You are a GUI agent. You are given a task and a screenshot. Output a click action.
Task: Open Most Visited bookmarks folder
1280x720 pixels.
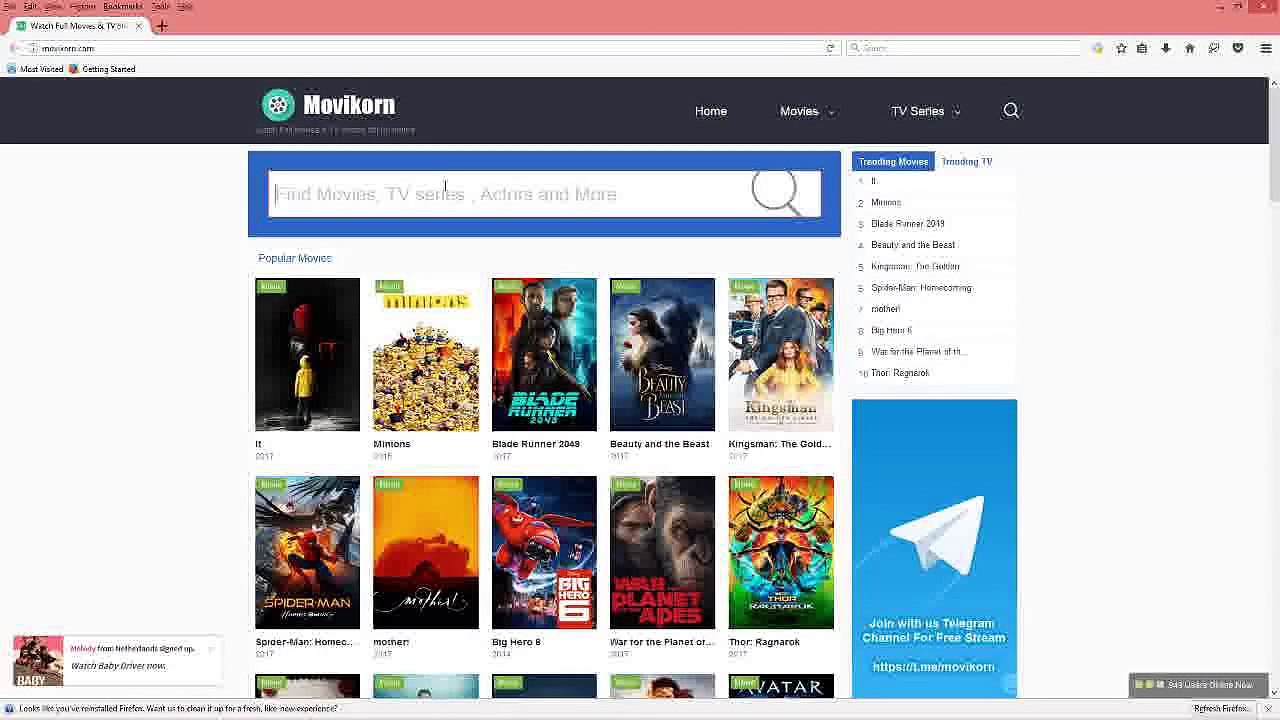click(35, 69)
